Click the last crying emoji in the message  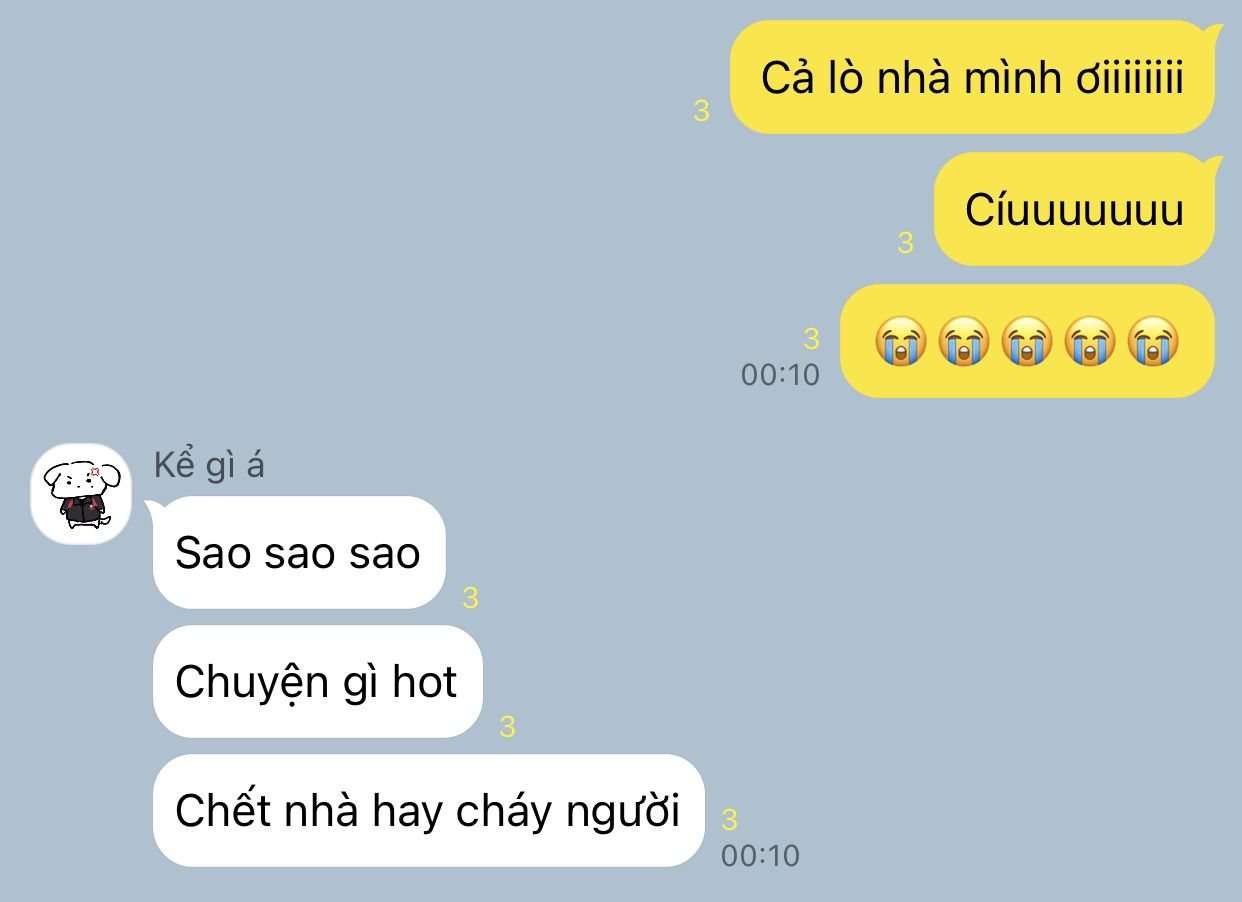point(1153,341)
